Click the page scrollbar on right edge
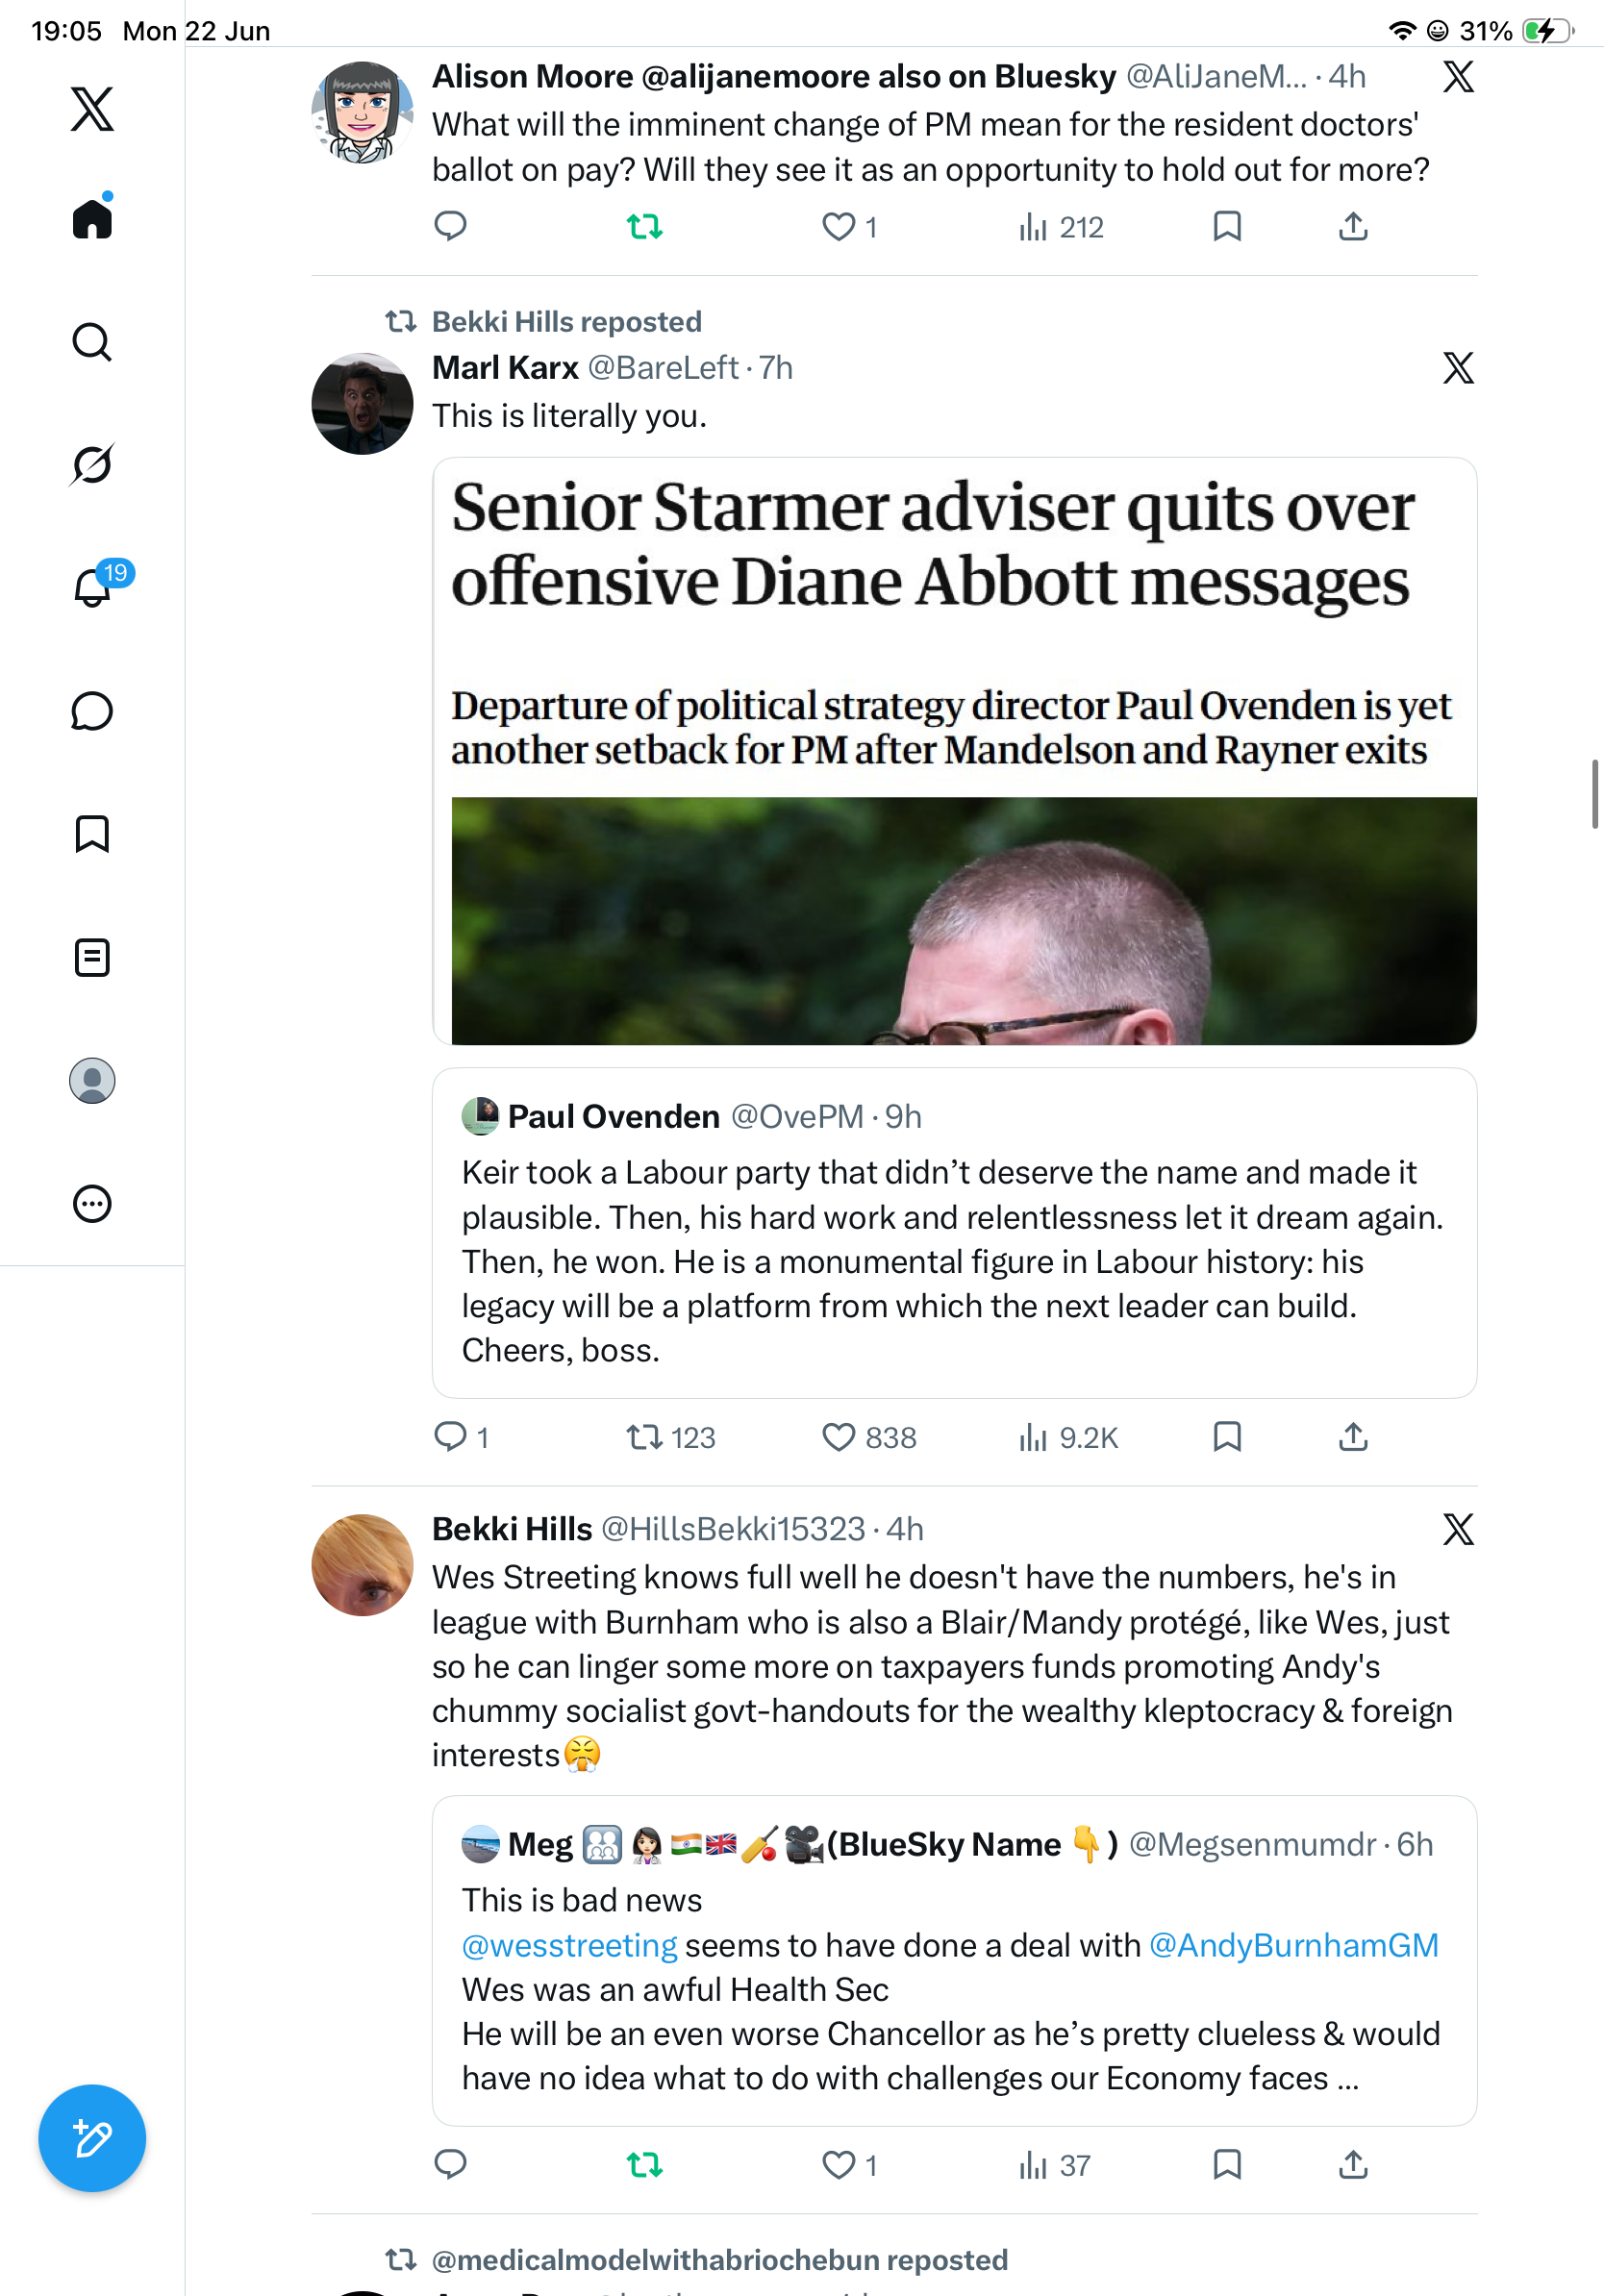 pos(1595,794)
